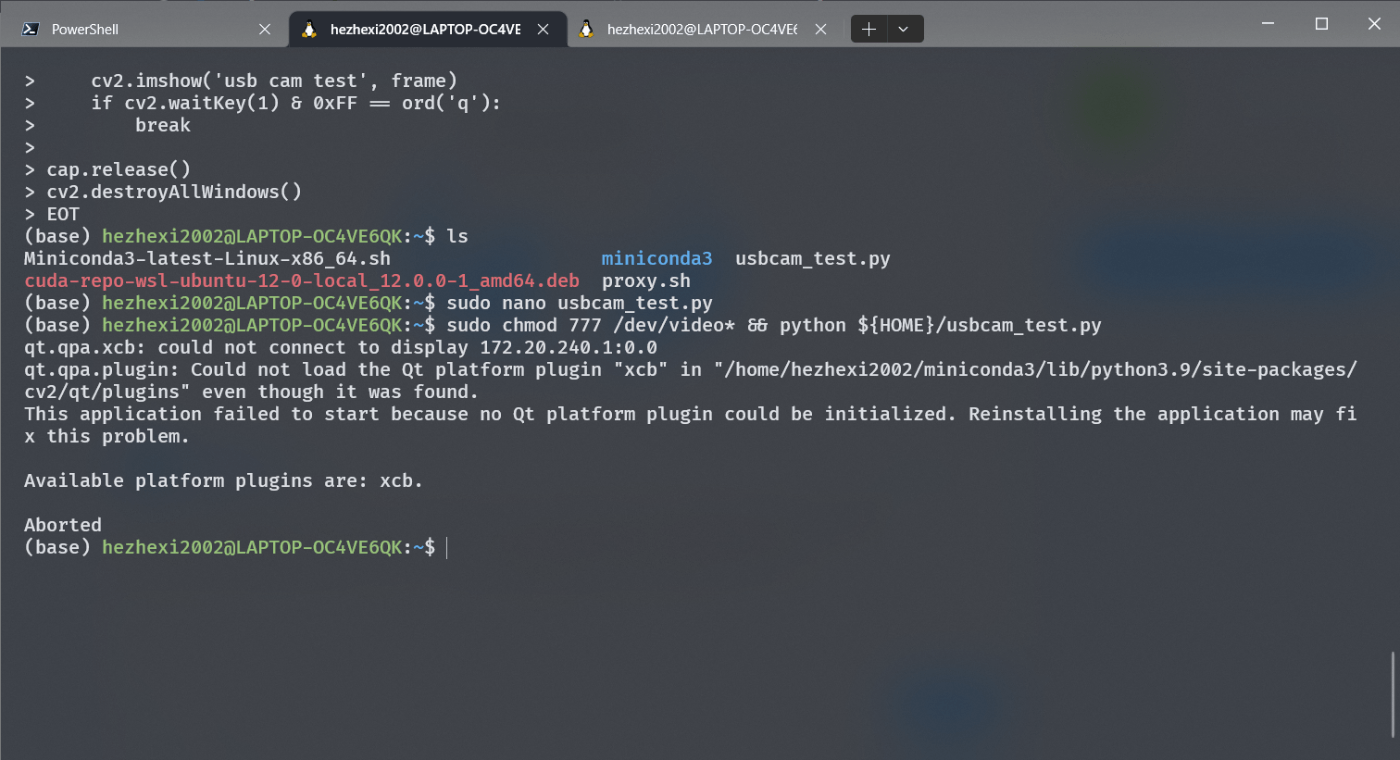This screenshot has width=1400, height=760.
Task: Click Miniconda3-latest-Linux-x86_64.sh filename
Action: pyautogui.click(x=207, y=259)
